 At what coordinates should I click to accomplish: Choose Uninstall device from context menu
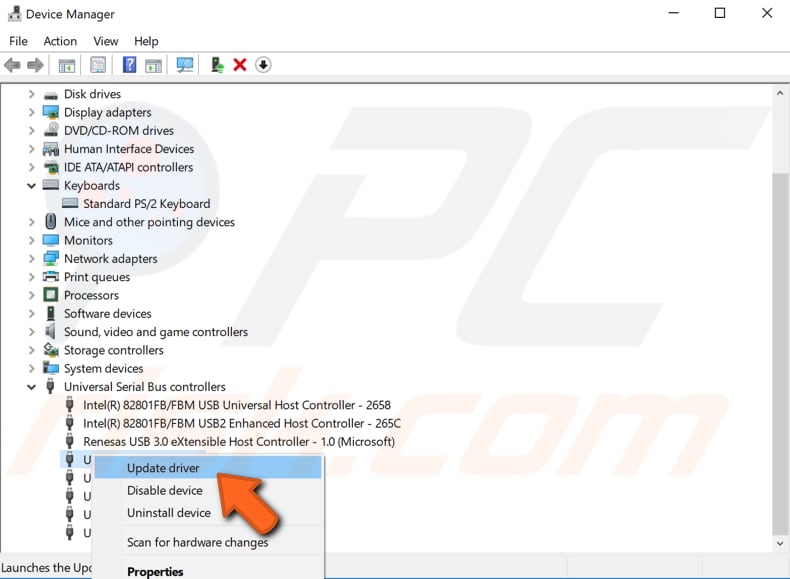pos(208,512)
